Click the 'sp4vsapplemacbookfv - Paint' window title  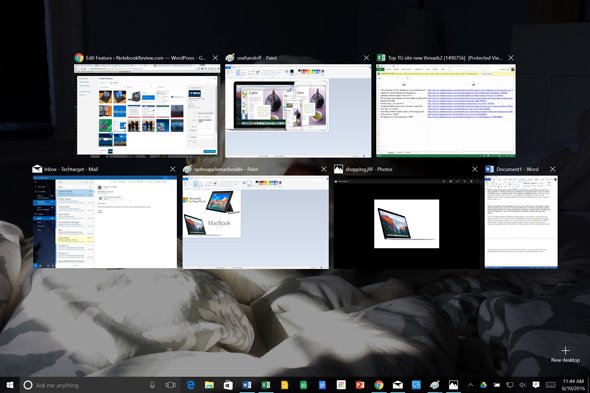click(x=226, y=169)
